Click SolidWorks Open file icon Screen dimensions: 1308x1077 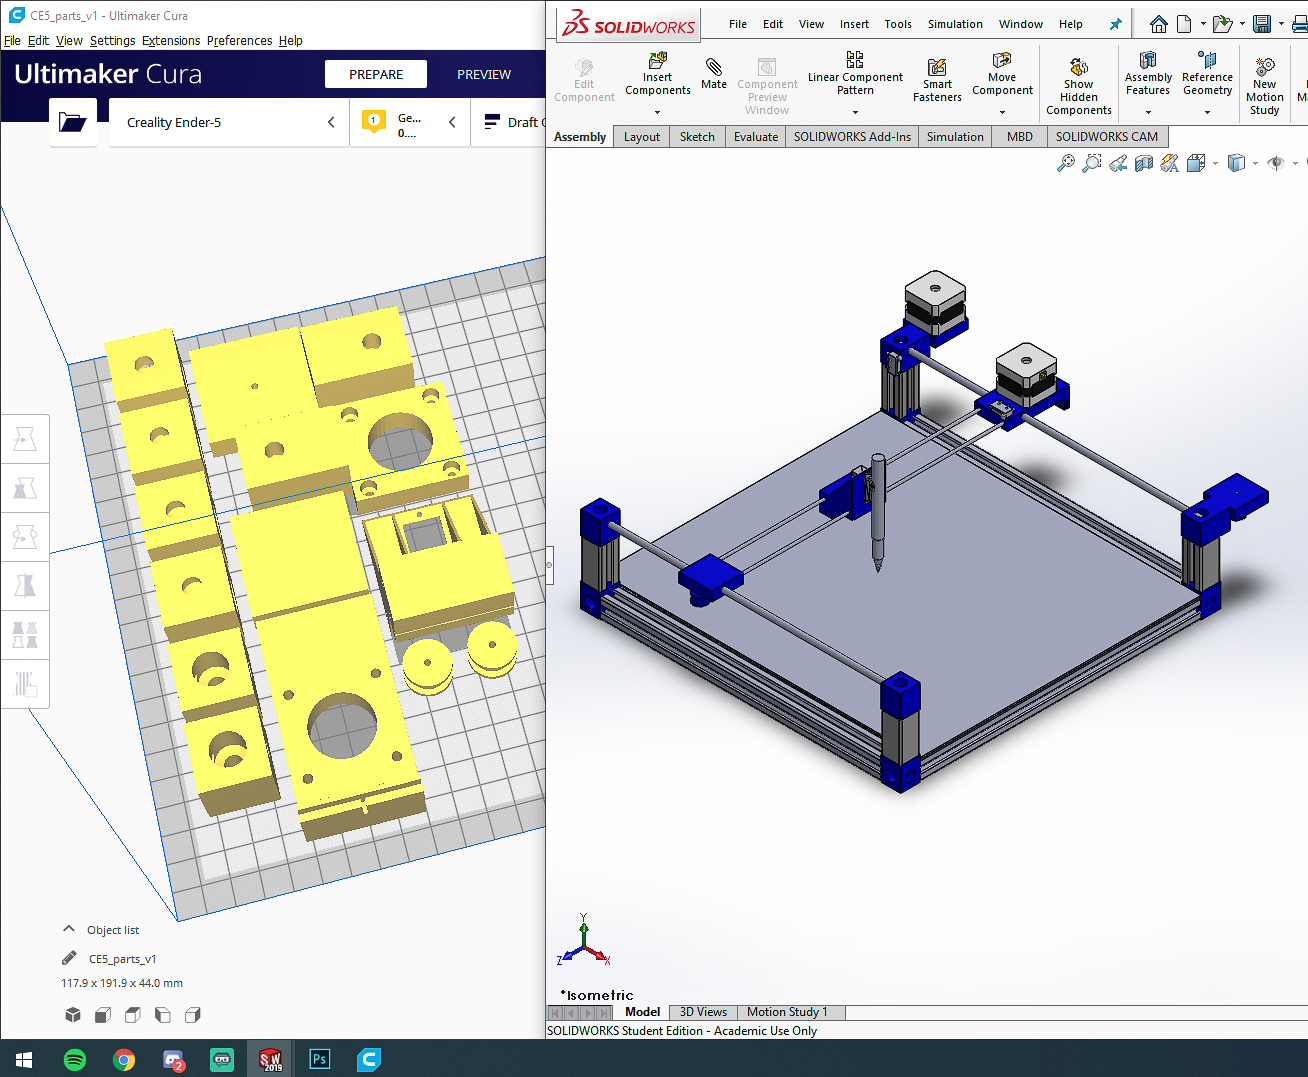point(1222,24)
